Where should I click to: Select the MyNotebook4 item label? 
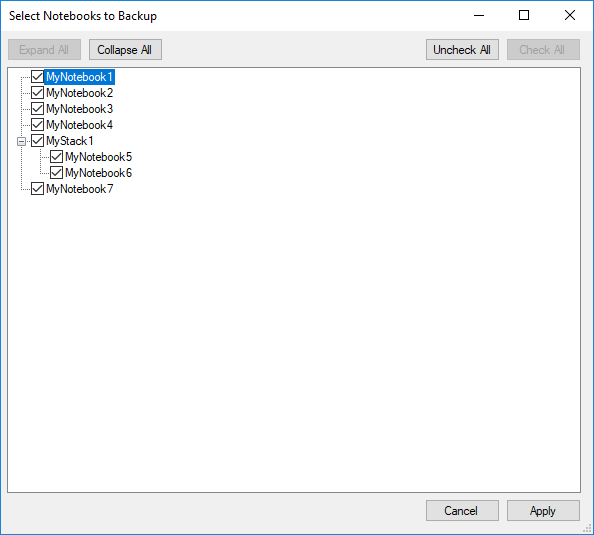tap(80, 125)
